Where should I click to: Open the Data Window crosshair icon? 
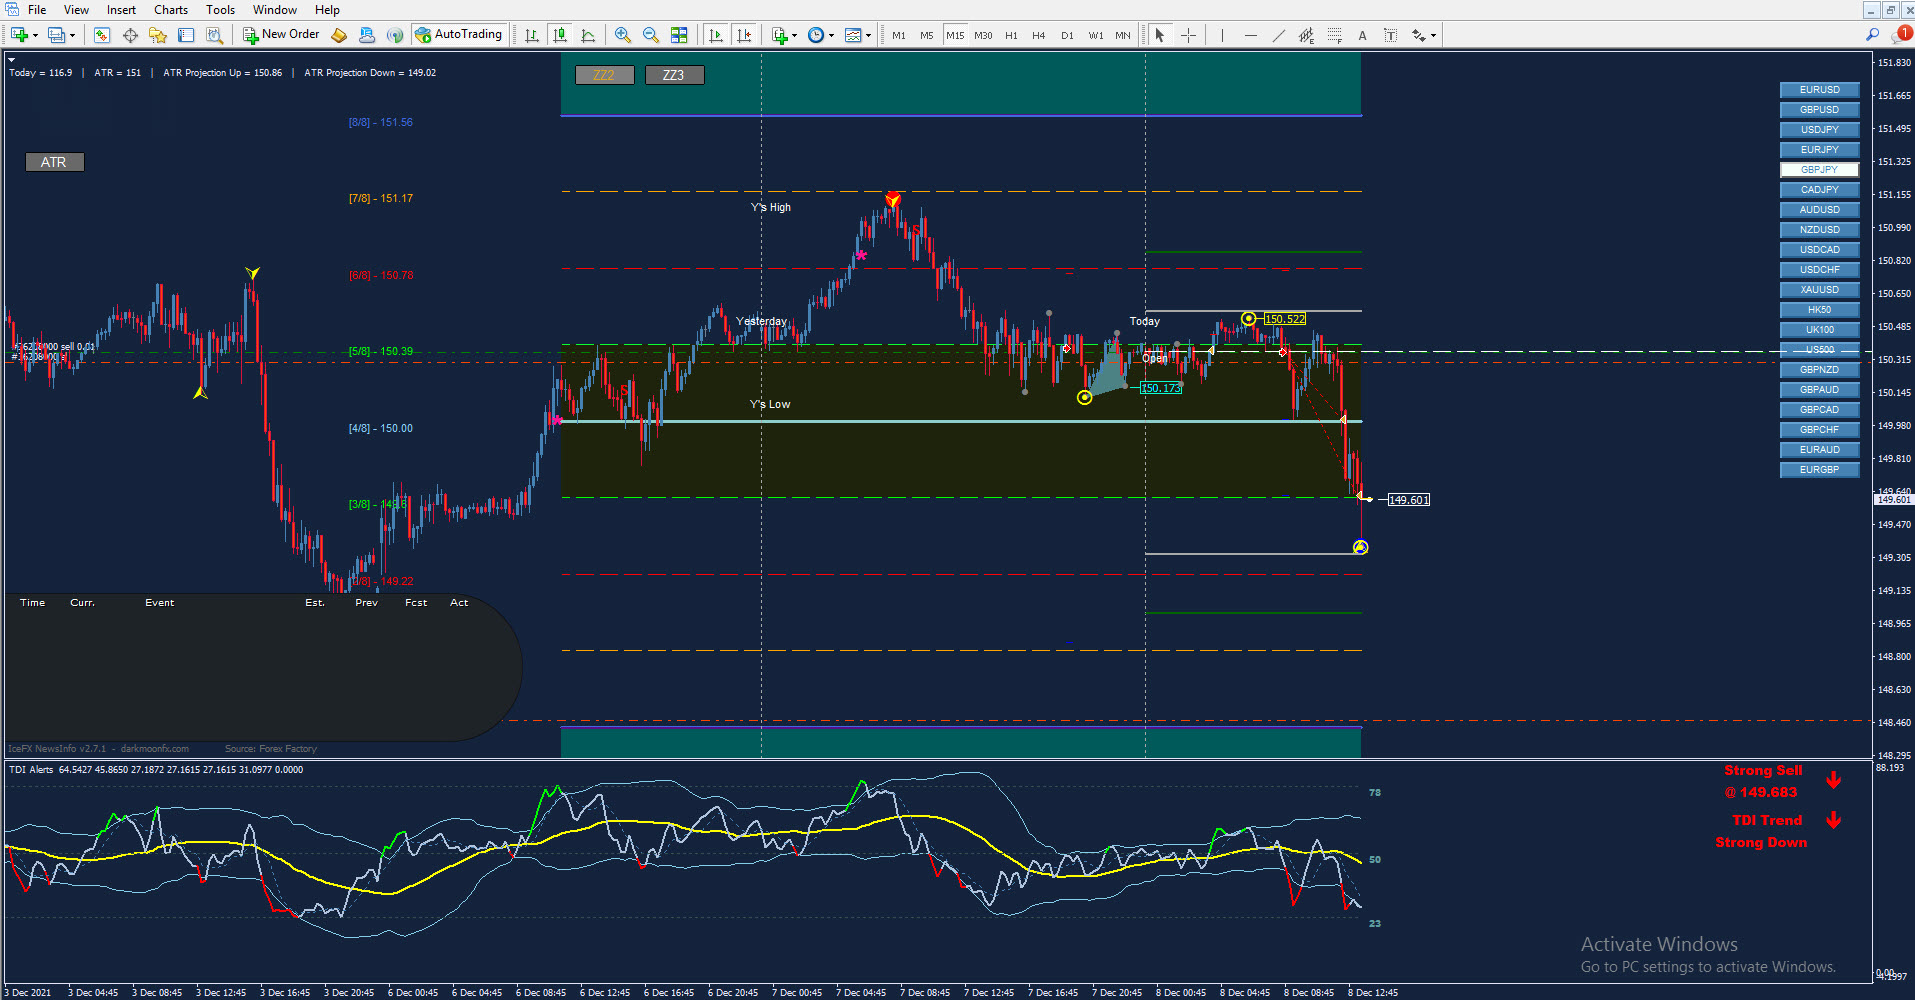[130, 35]
